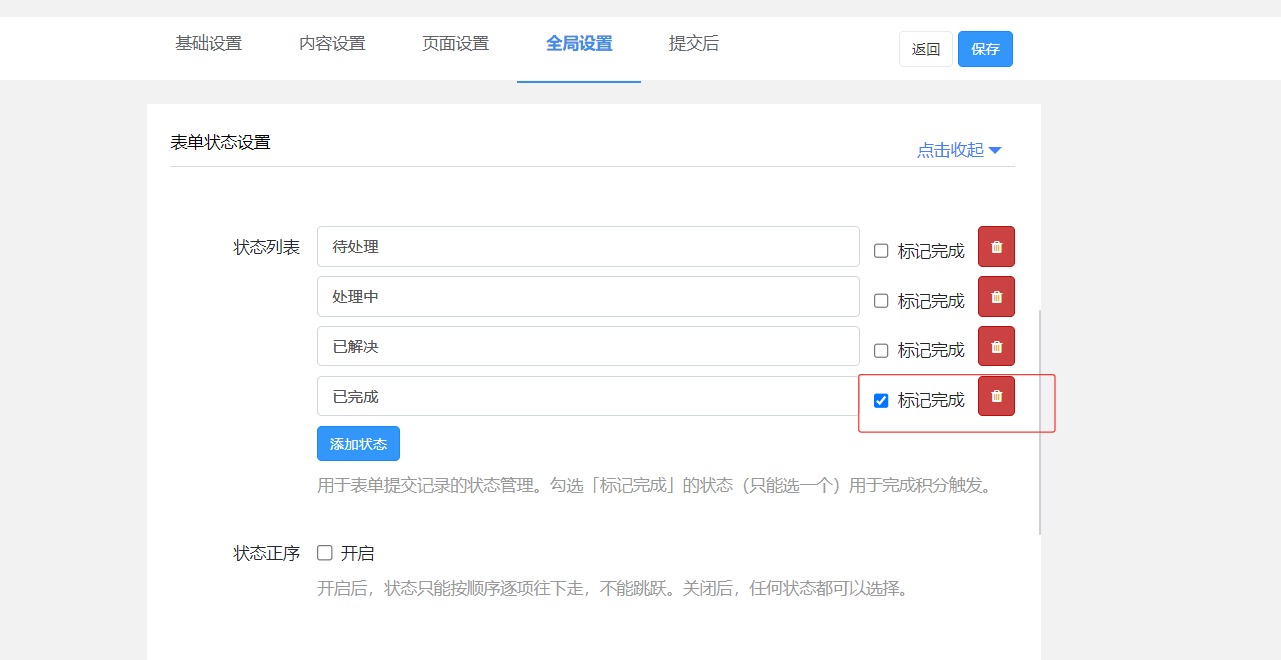This screenshot has height=660, width=1281.
Task: Delete the 已完成 status row
Action: pos(996,397)
